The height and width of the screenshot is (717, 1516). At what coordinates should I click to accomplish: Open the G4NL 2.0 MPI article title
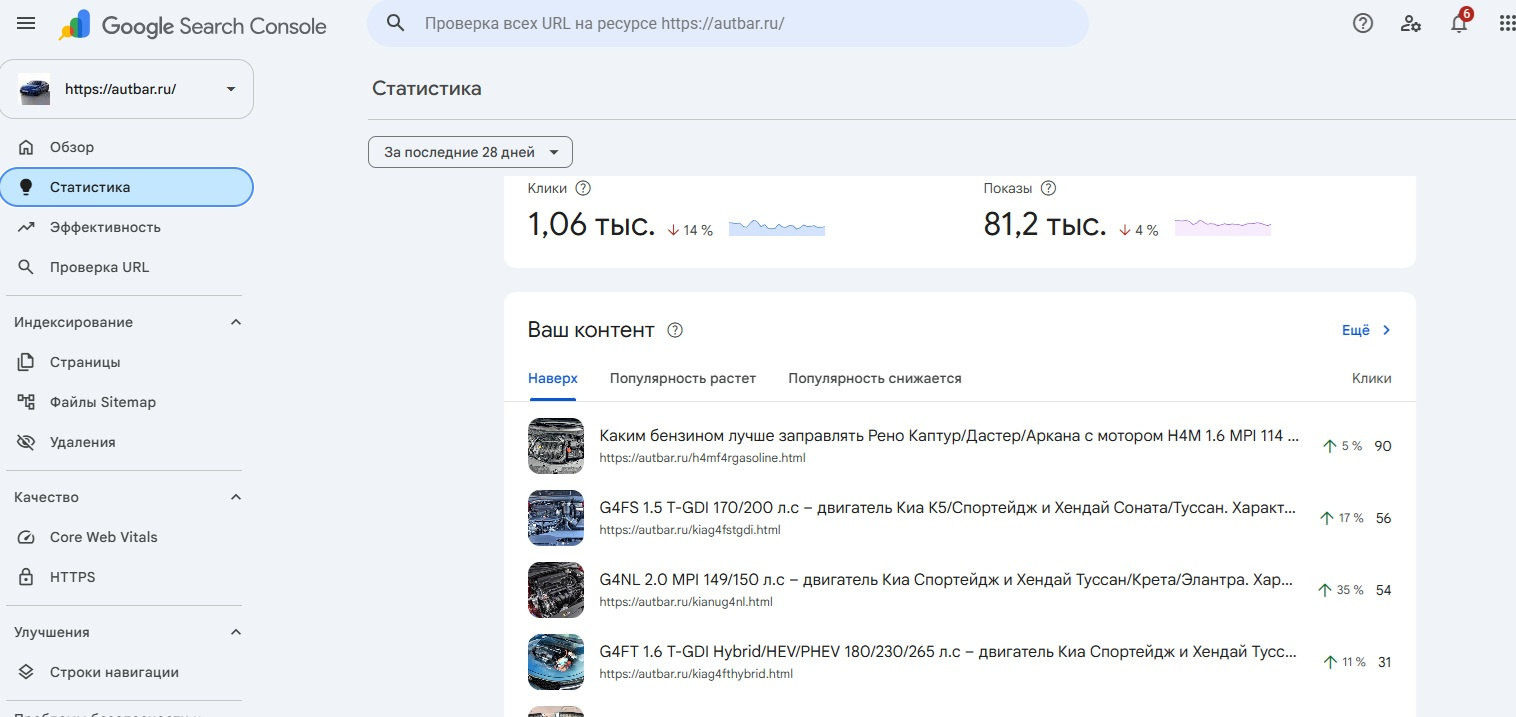[946, 580]
